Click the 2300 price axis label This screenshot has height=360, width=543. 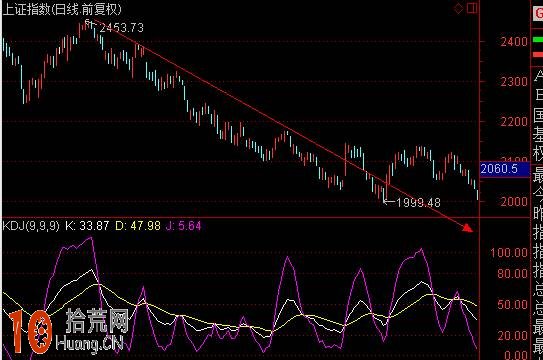pyautogui.click(x=514, y=82)
